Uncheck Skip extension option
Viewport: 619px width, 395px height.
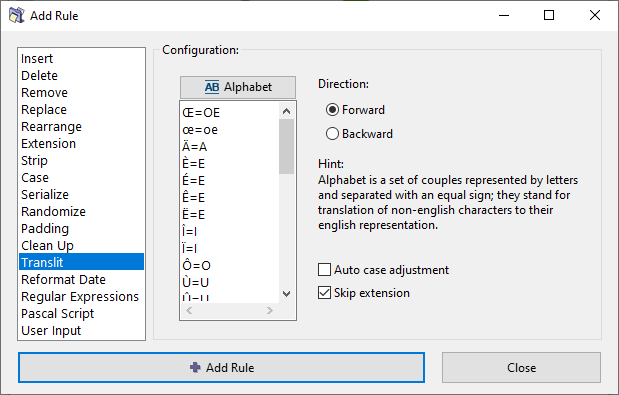tap(325, 293)
